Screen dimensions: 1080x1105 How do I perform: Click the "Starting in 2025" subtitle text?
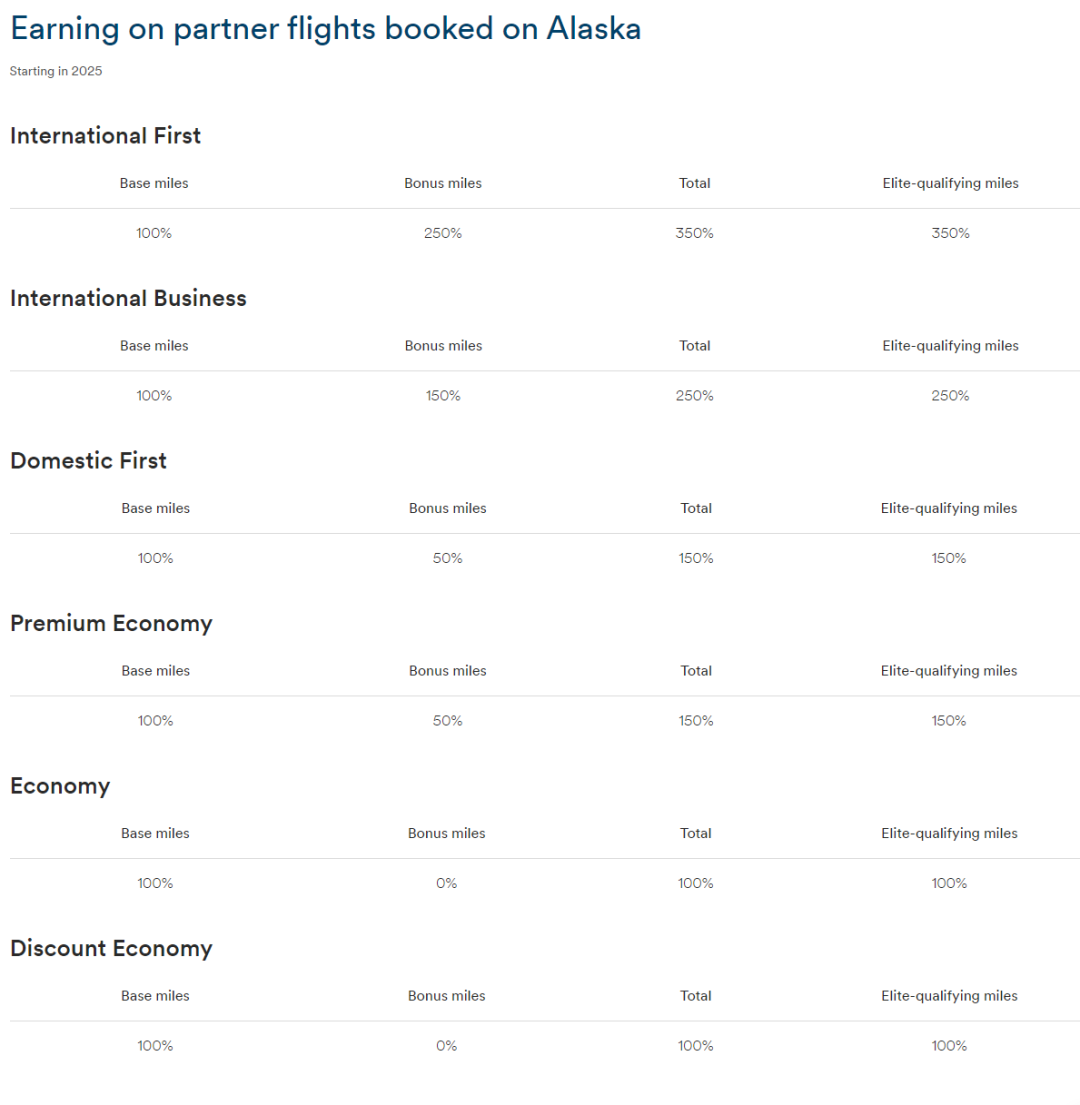[x=56, y=71]
